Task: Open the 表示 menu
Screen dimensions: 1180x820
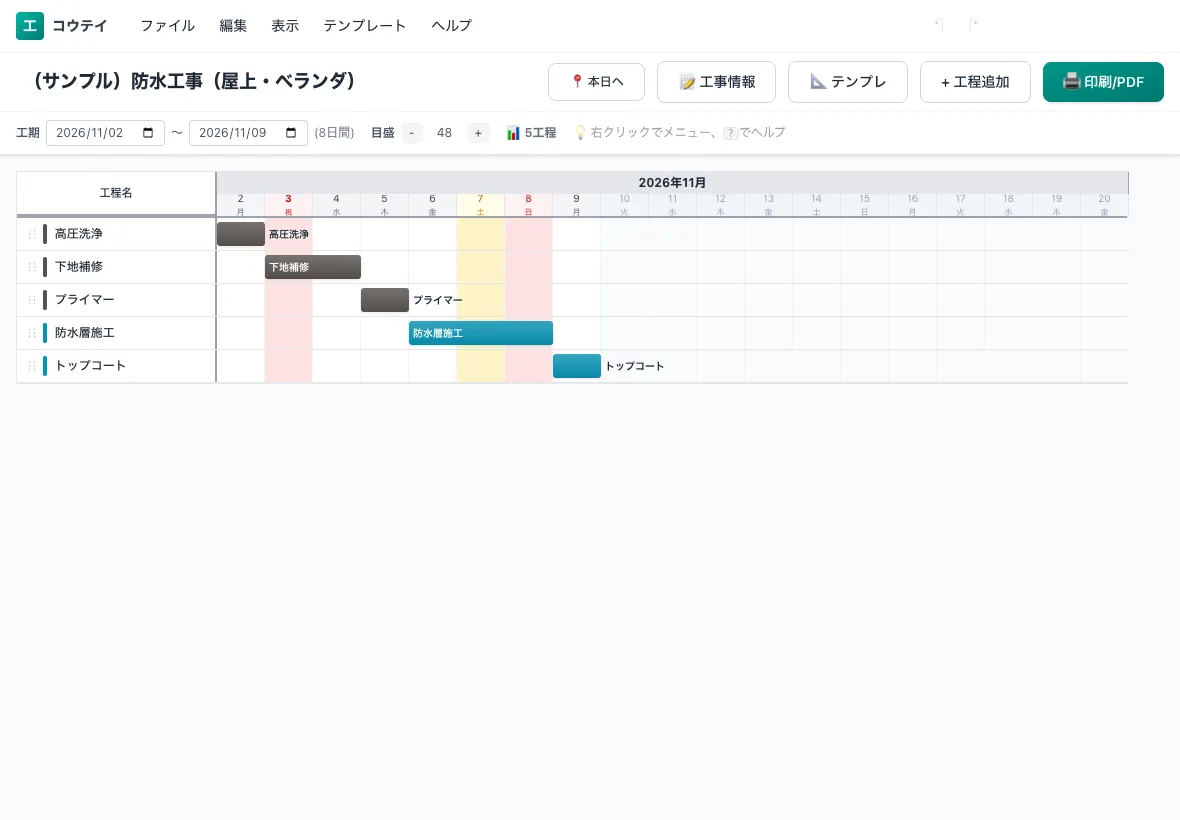Action: tap(285, 26)
